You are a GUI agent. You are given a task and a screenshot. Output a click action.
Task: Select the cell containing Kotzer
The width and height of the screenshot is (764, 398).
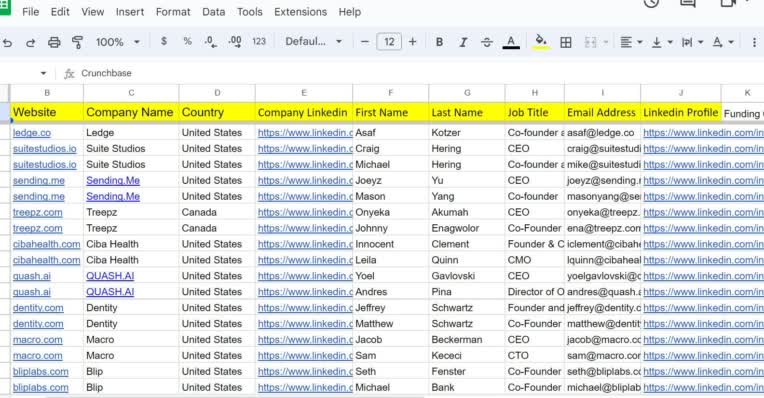[467, 133]
